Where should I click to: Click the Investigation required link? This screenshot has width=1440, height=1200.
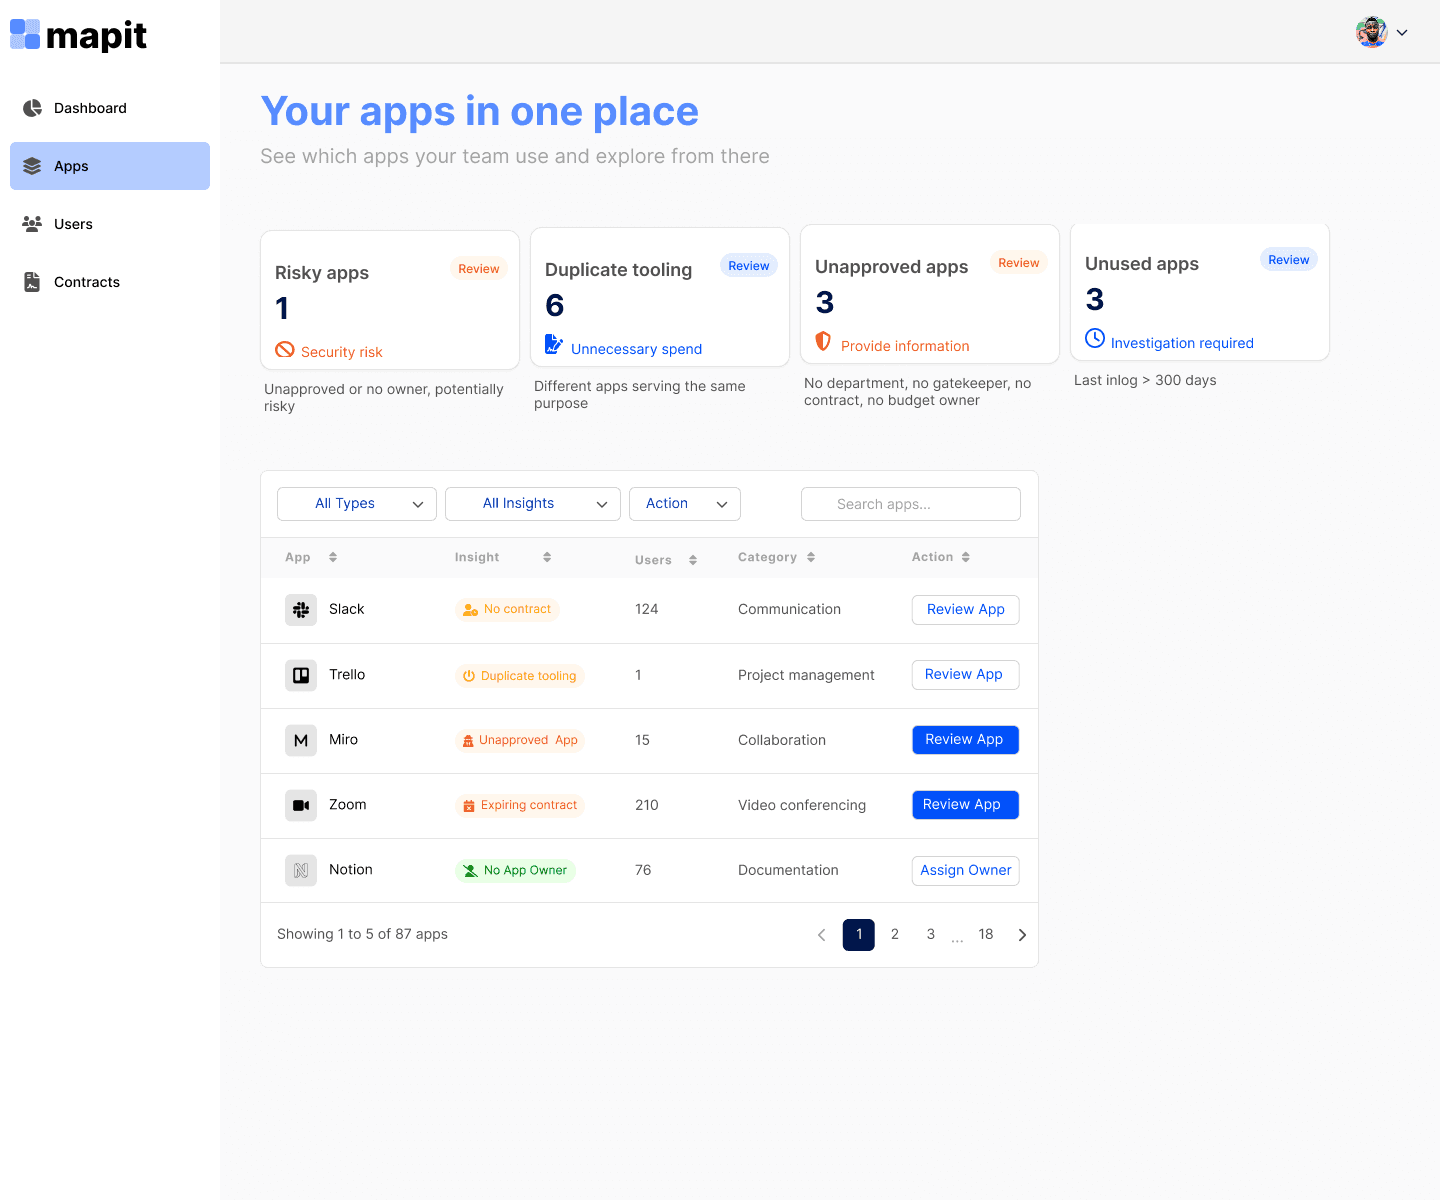[1182, 343]
